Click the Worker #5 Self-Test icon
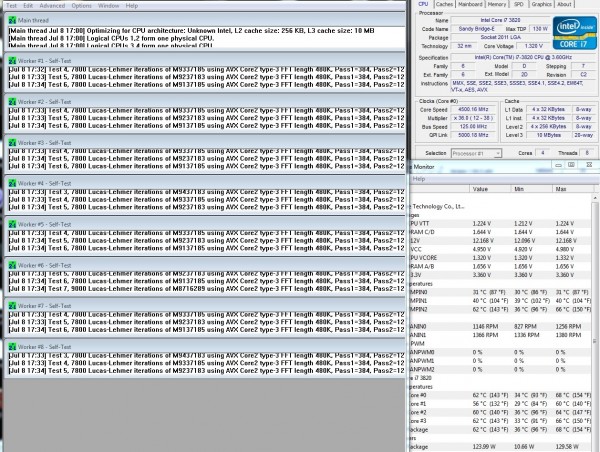The width and height of the screenshot is (600, 452). click(x=12, y=224)
